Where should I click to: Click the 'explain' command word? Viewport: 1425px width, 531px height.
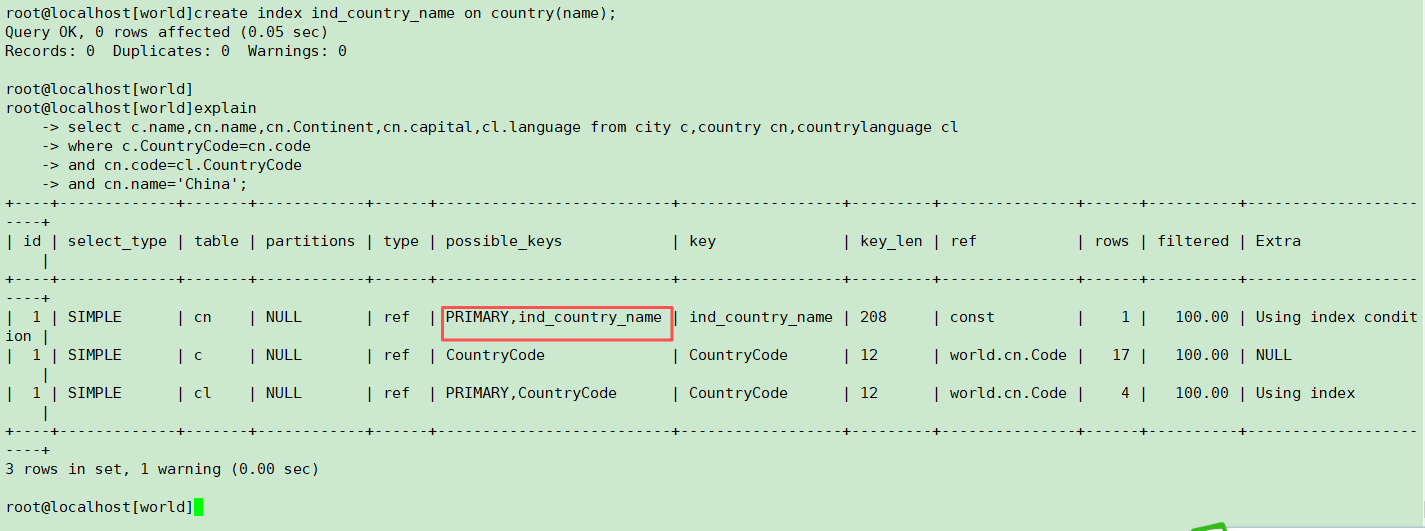[x=225, y=108]
